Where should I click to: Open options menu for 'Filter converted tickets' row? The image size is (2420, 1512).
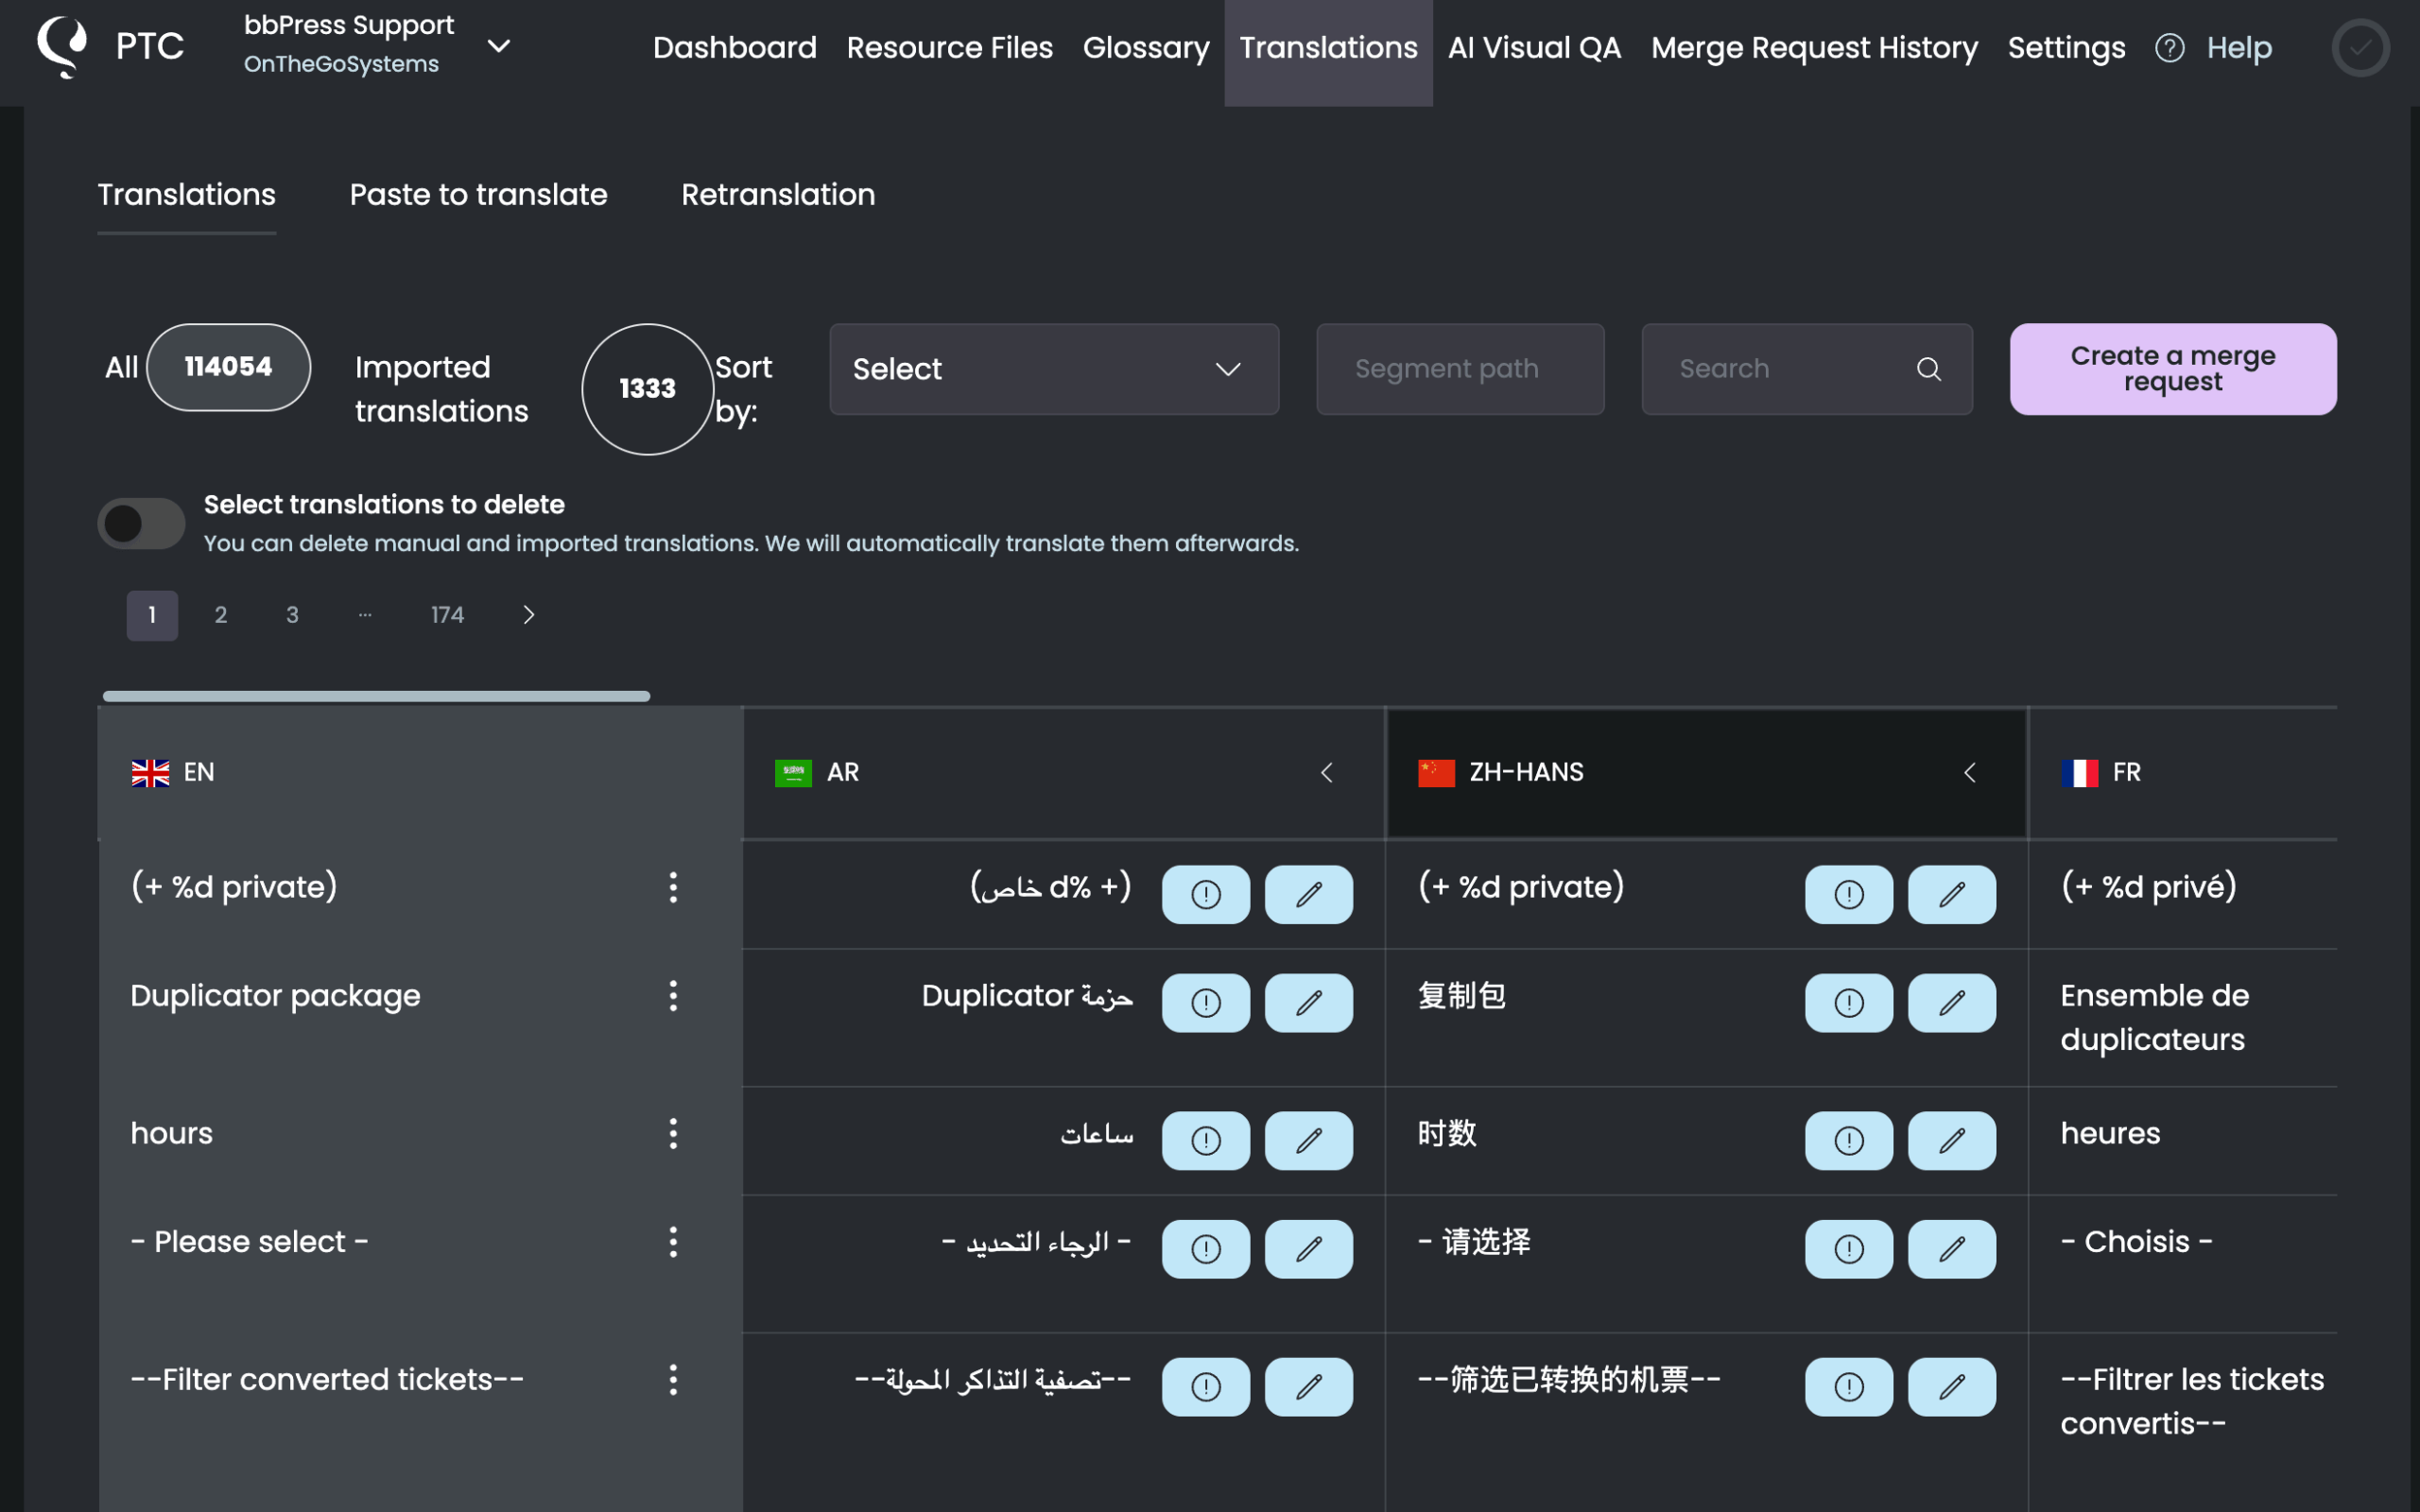pos(673,1380)
